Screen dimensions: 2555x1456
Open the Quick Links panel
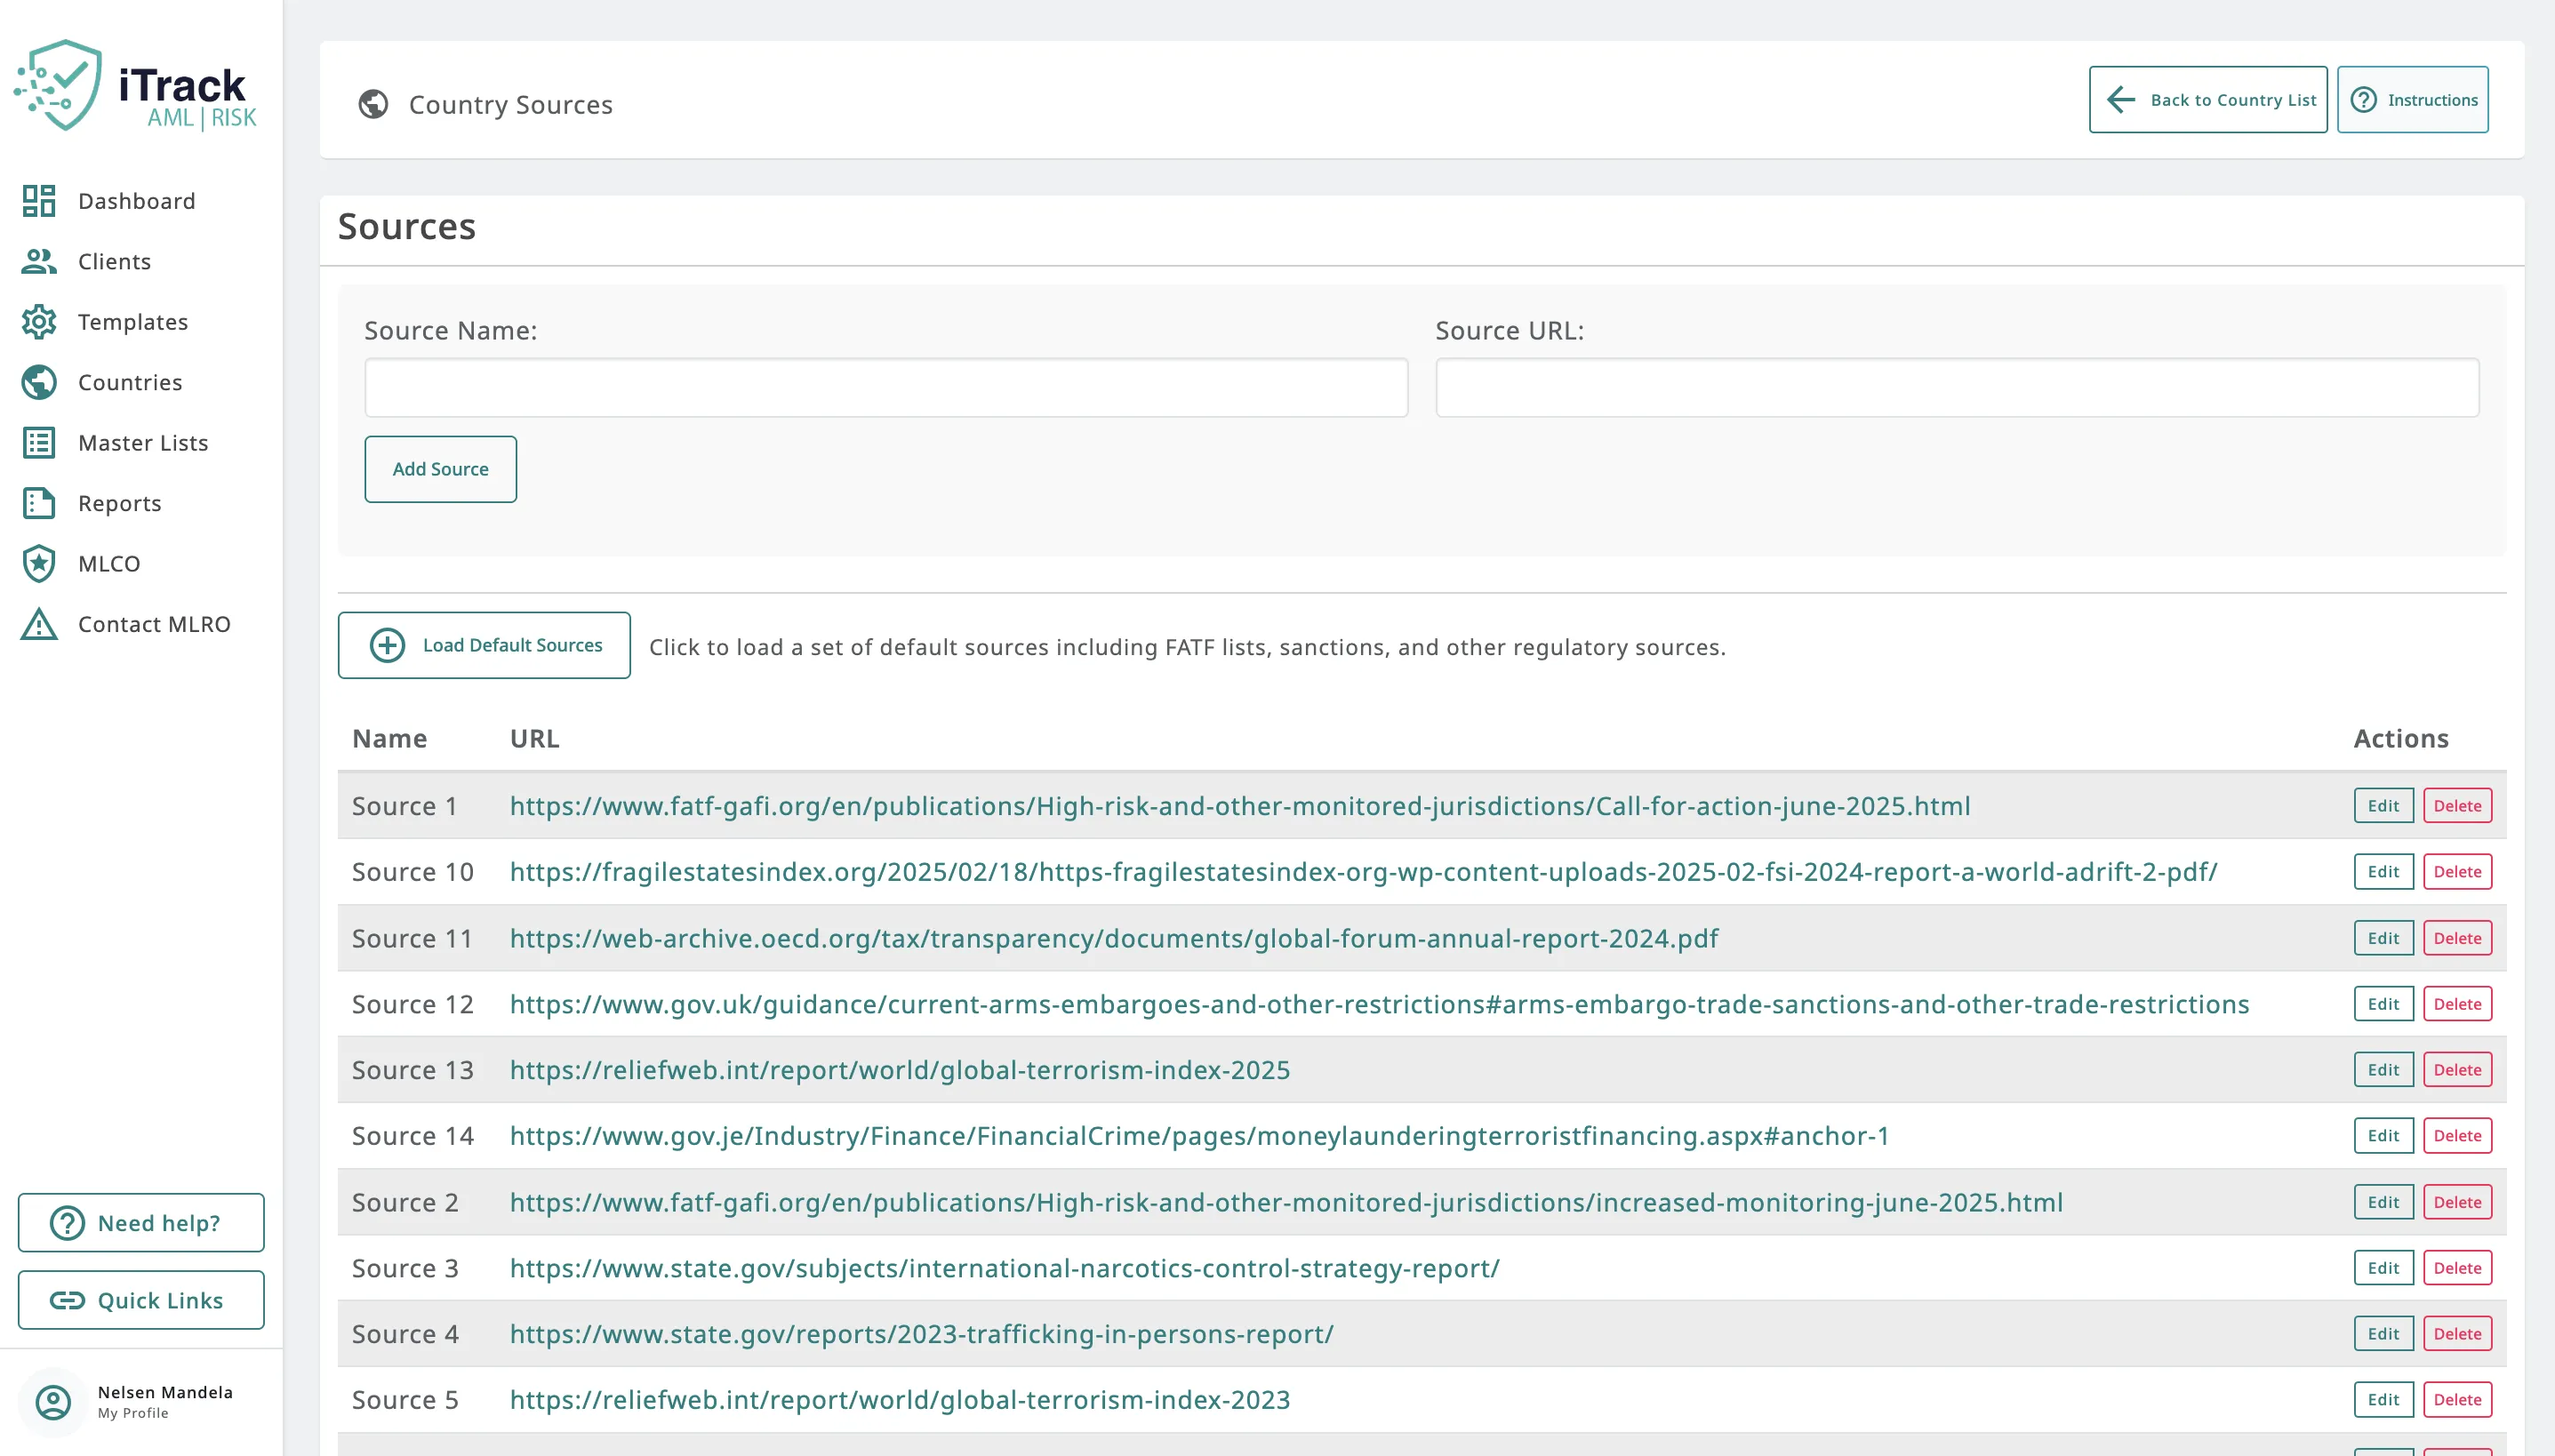140,1300
